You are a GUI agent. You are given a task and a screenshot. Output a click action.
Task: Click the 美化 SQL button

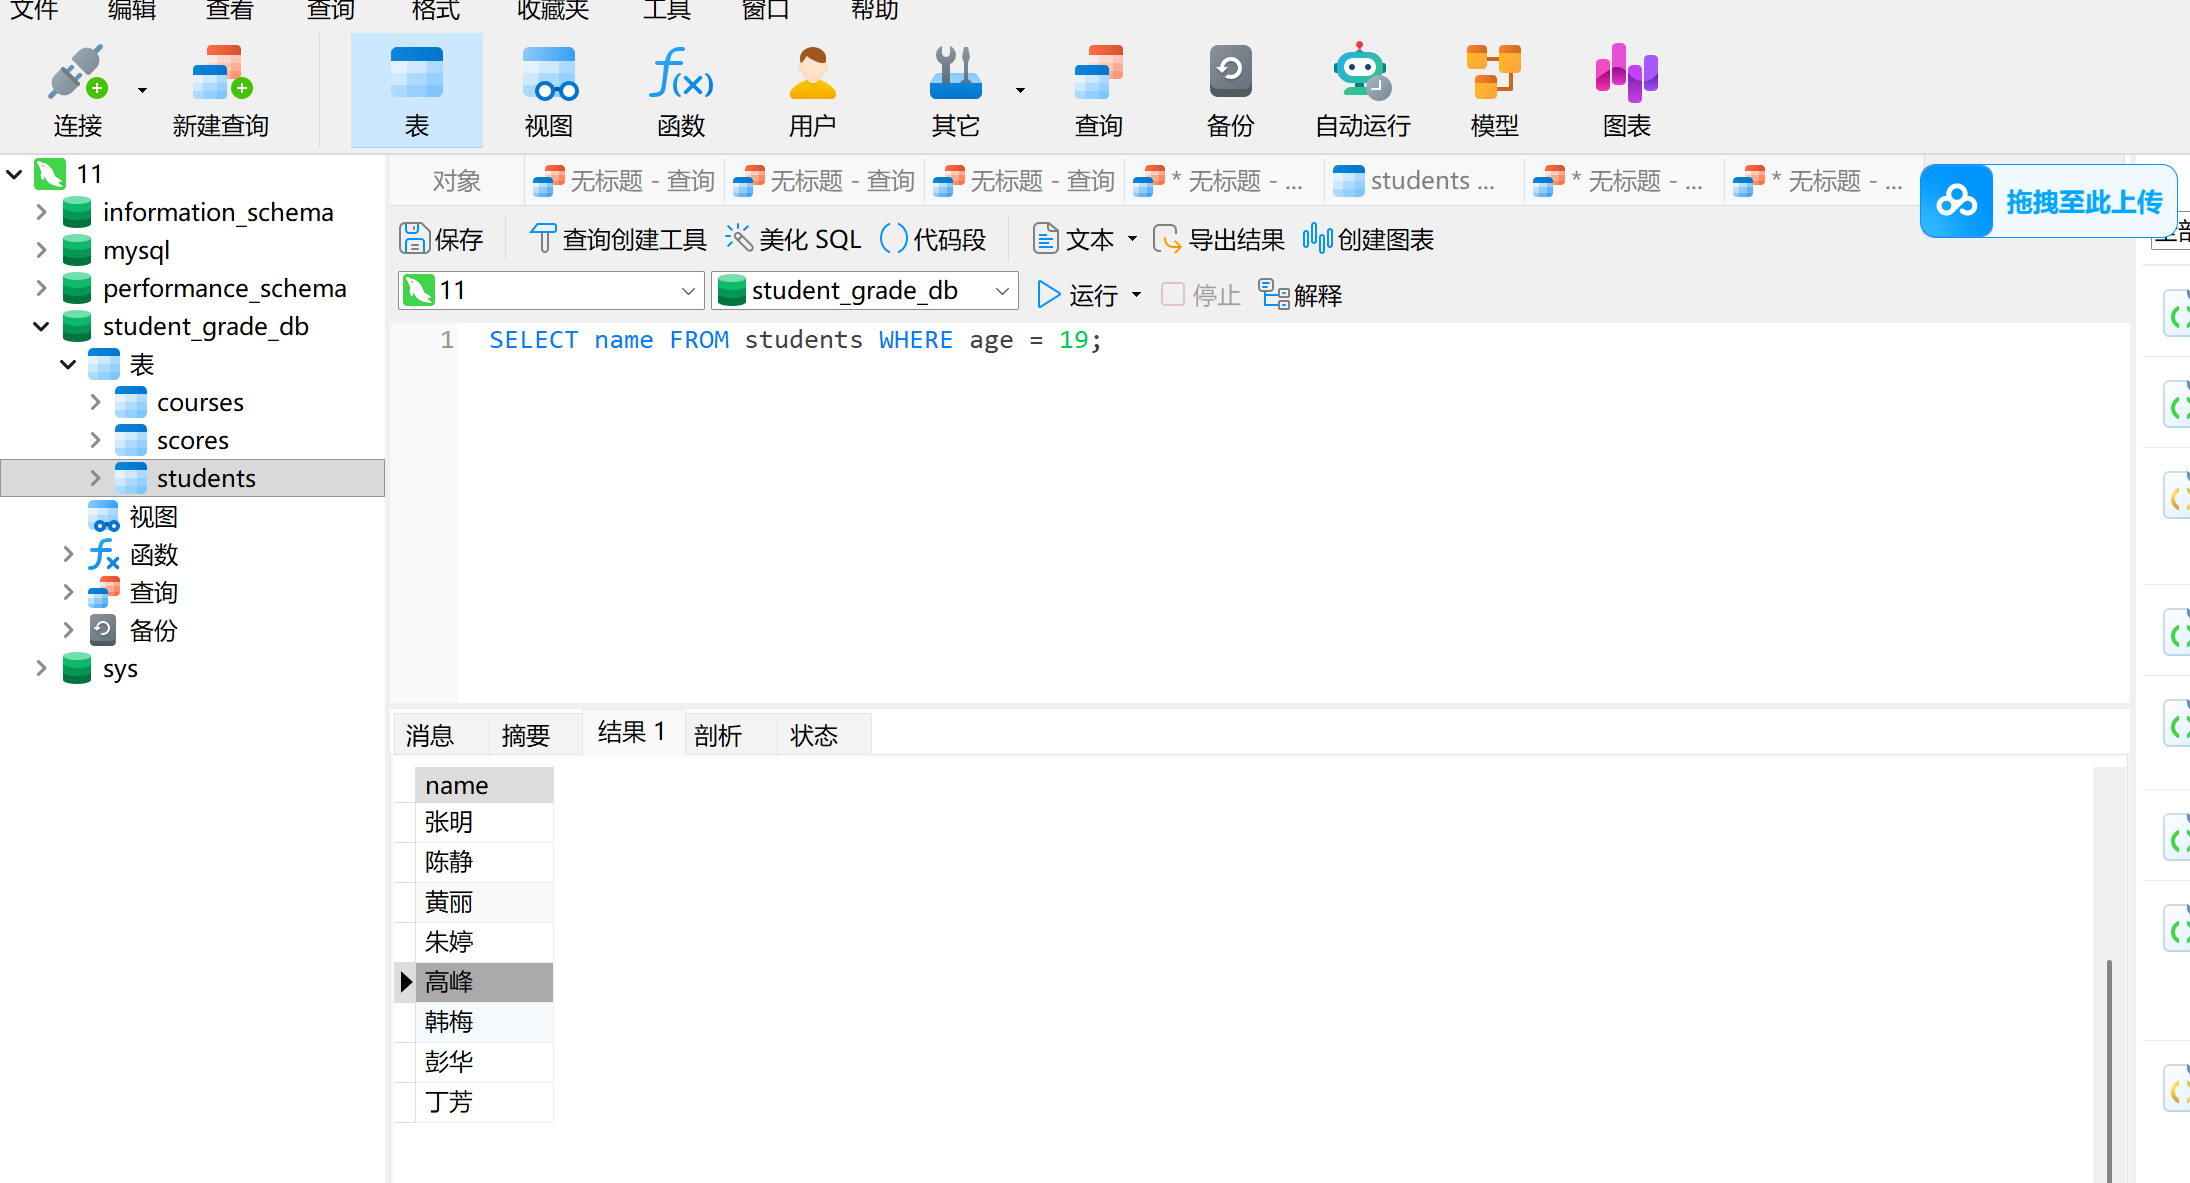click(794, 239)
